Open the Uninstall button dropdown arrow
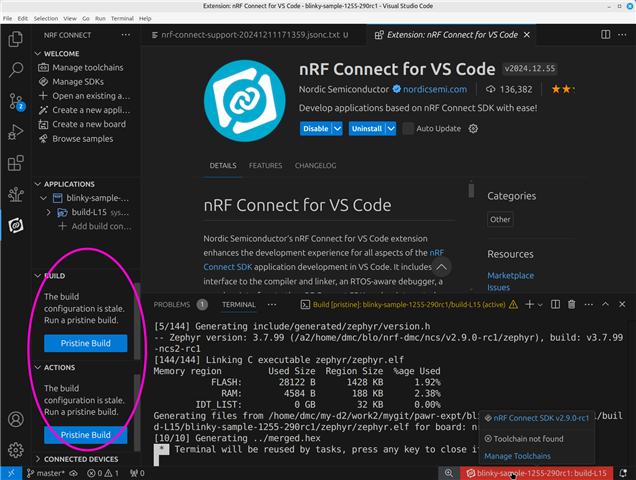The width and height of the screenshot is (636, 480). [391, 129]
